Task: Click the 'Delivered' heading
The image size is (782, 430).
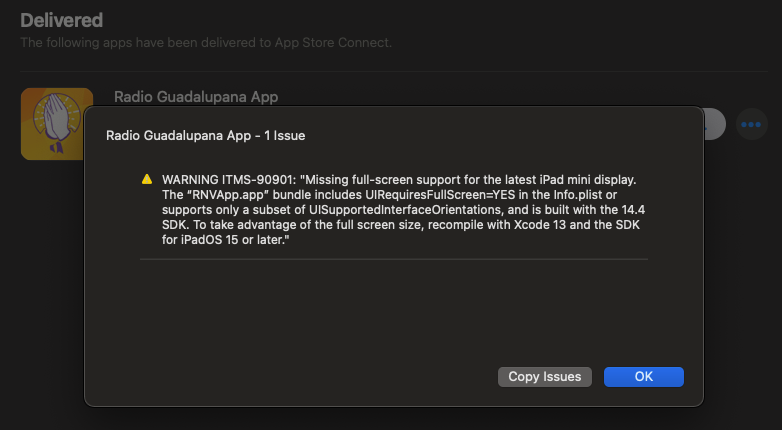Action: point(62,20)
